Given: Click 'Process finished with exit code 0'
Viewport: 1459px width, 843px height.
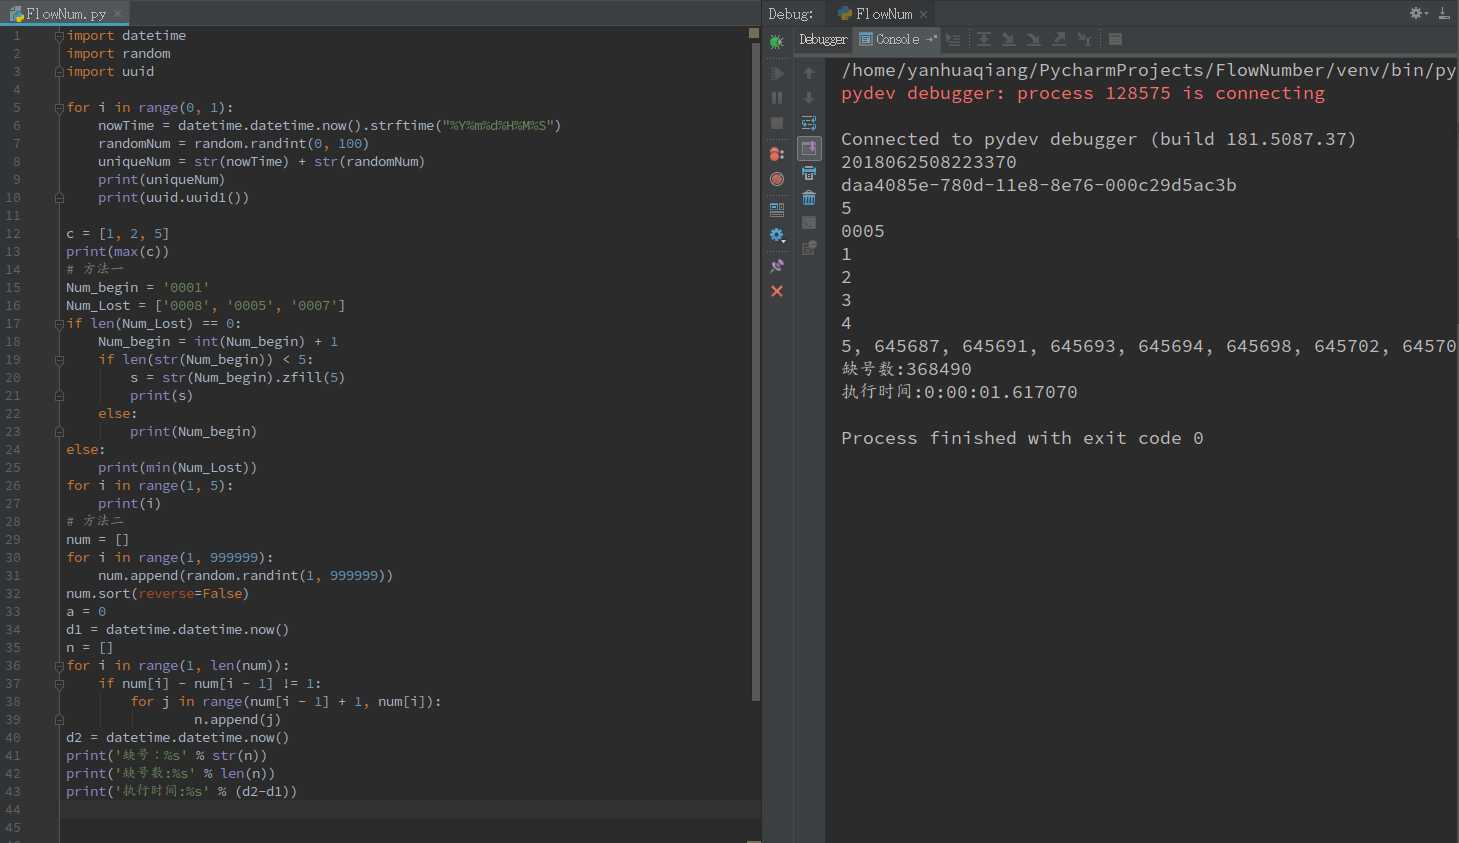Looking at the screenshot, I should pos(1022,438).
